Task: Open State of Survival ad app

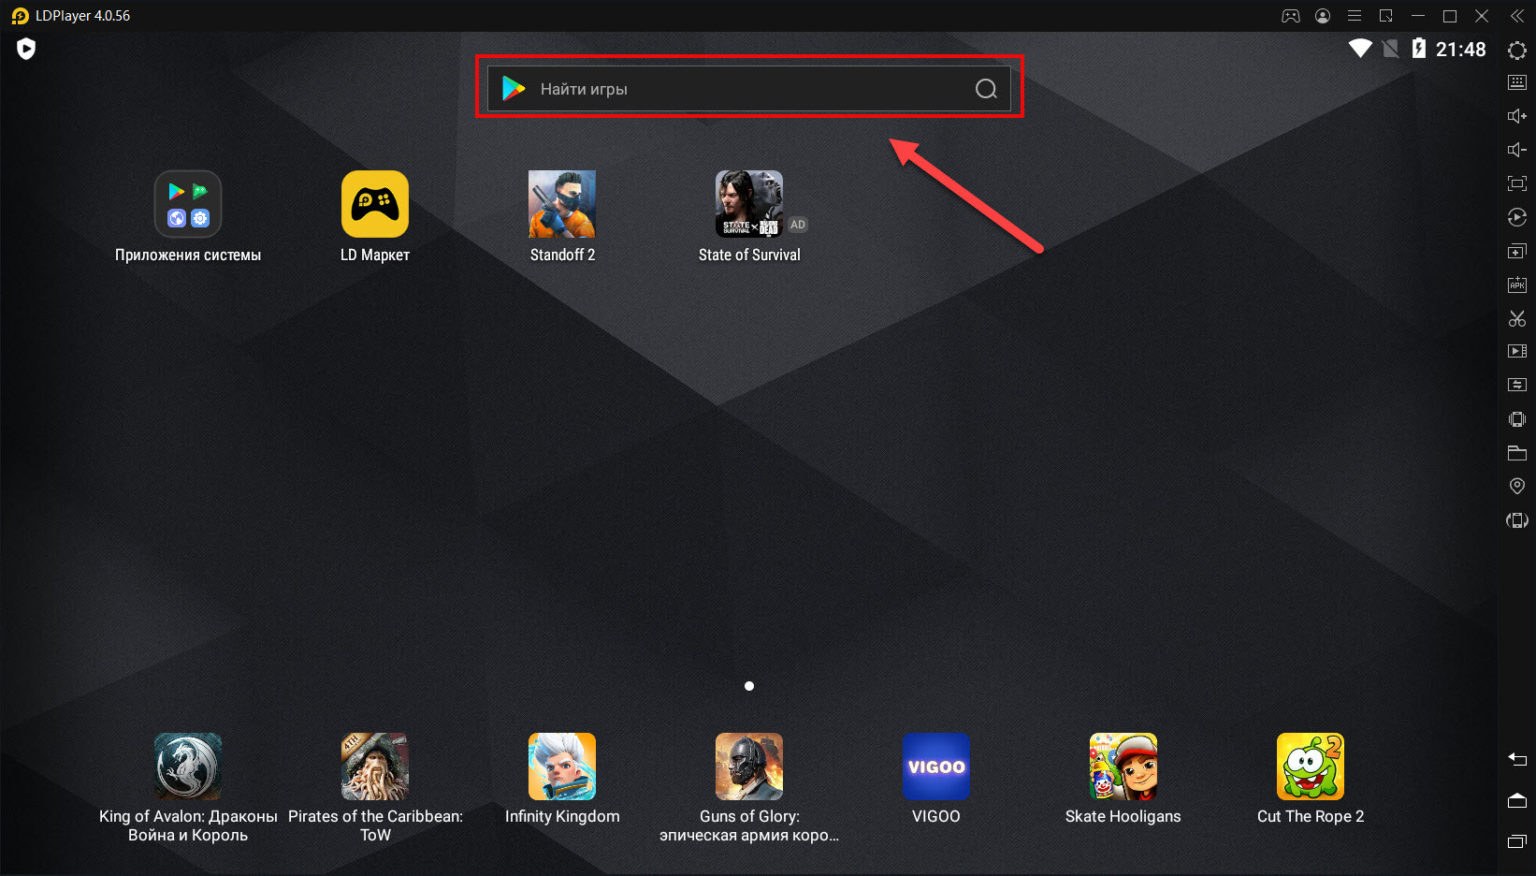Action: [749, 204]
